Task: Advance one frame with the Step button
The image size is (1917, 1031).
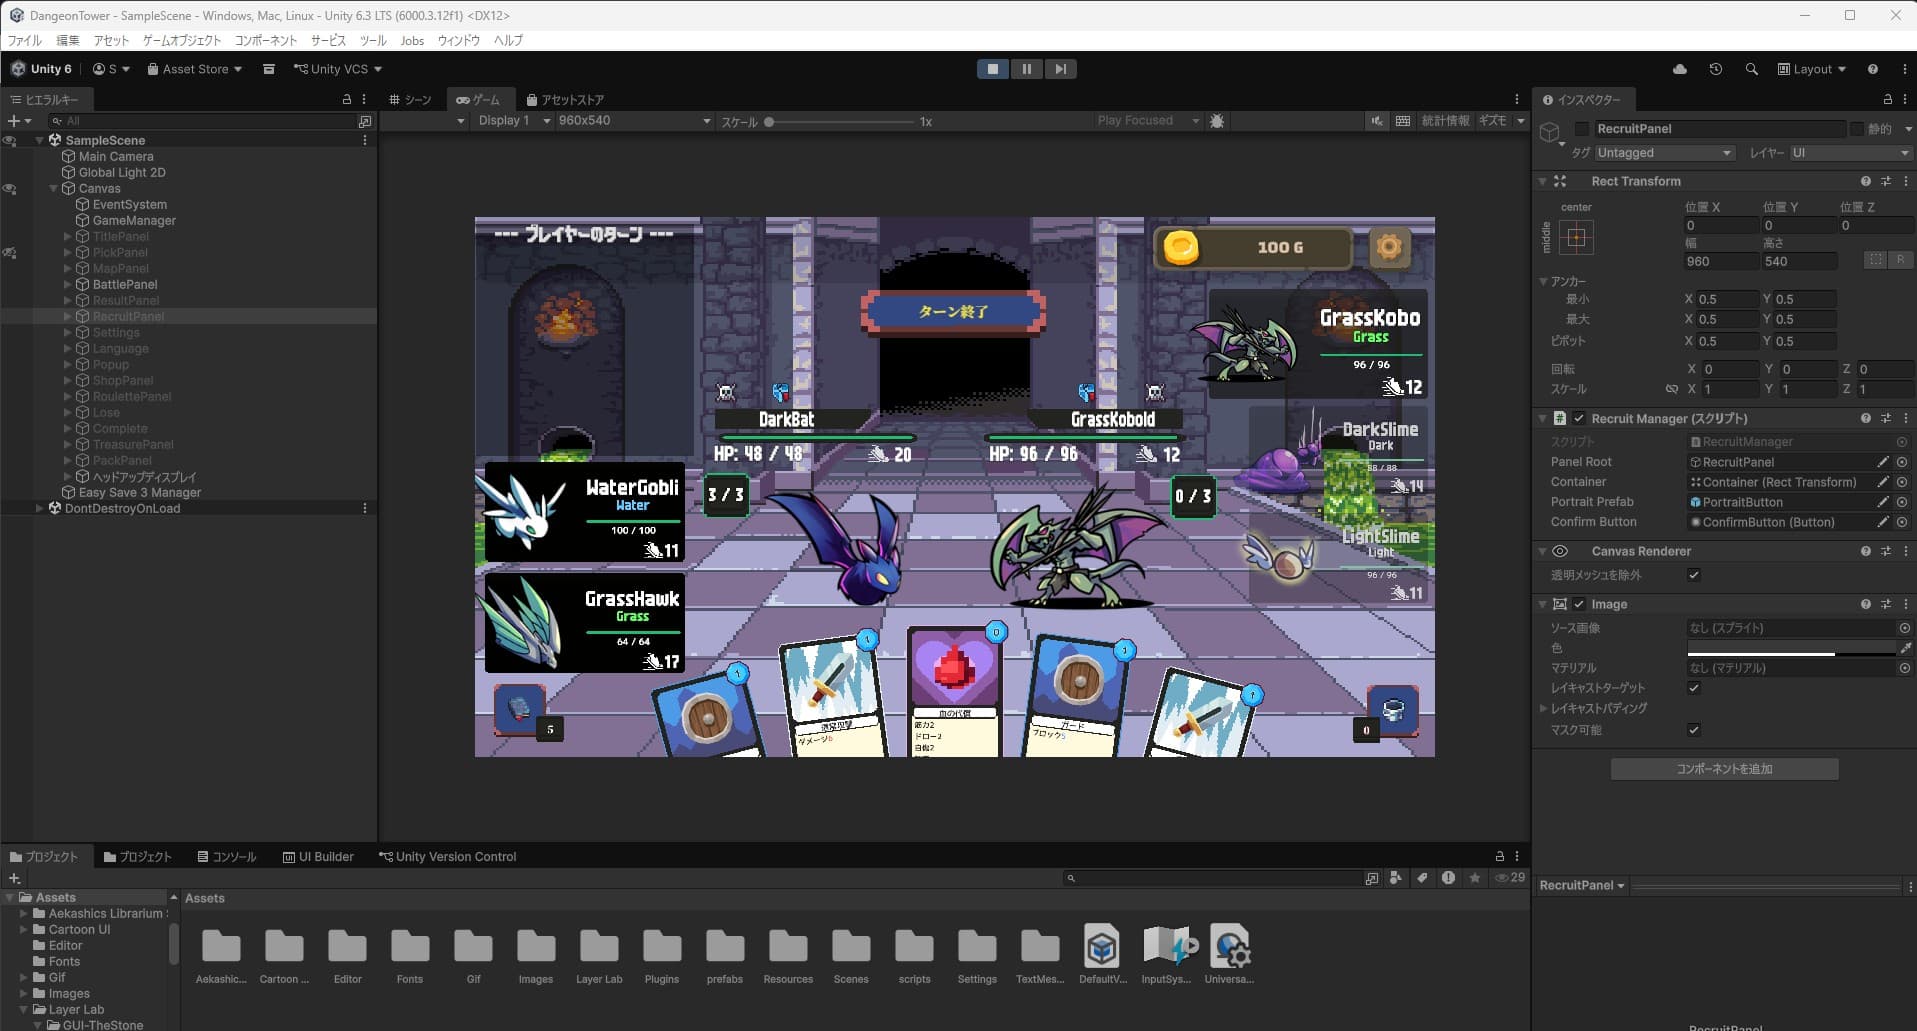Action: point(1060,69)
